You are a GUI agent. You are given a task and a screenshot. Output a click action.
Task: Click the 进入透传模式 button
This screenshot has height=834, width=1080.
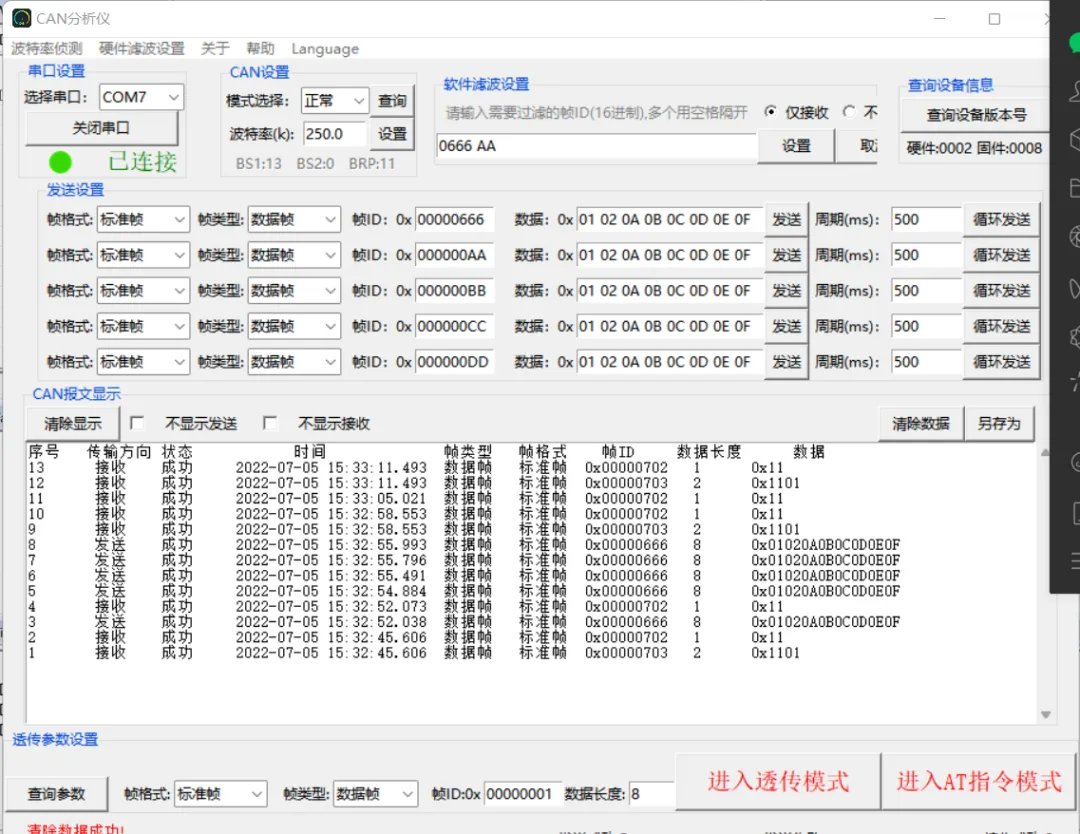point(778,781)
